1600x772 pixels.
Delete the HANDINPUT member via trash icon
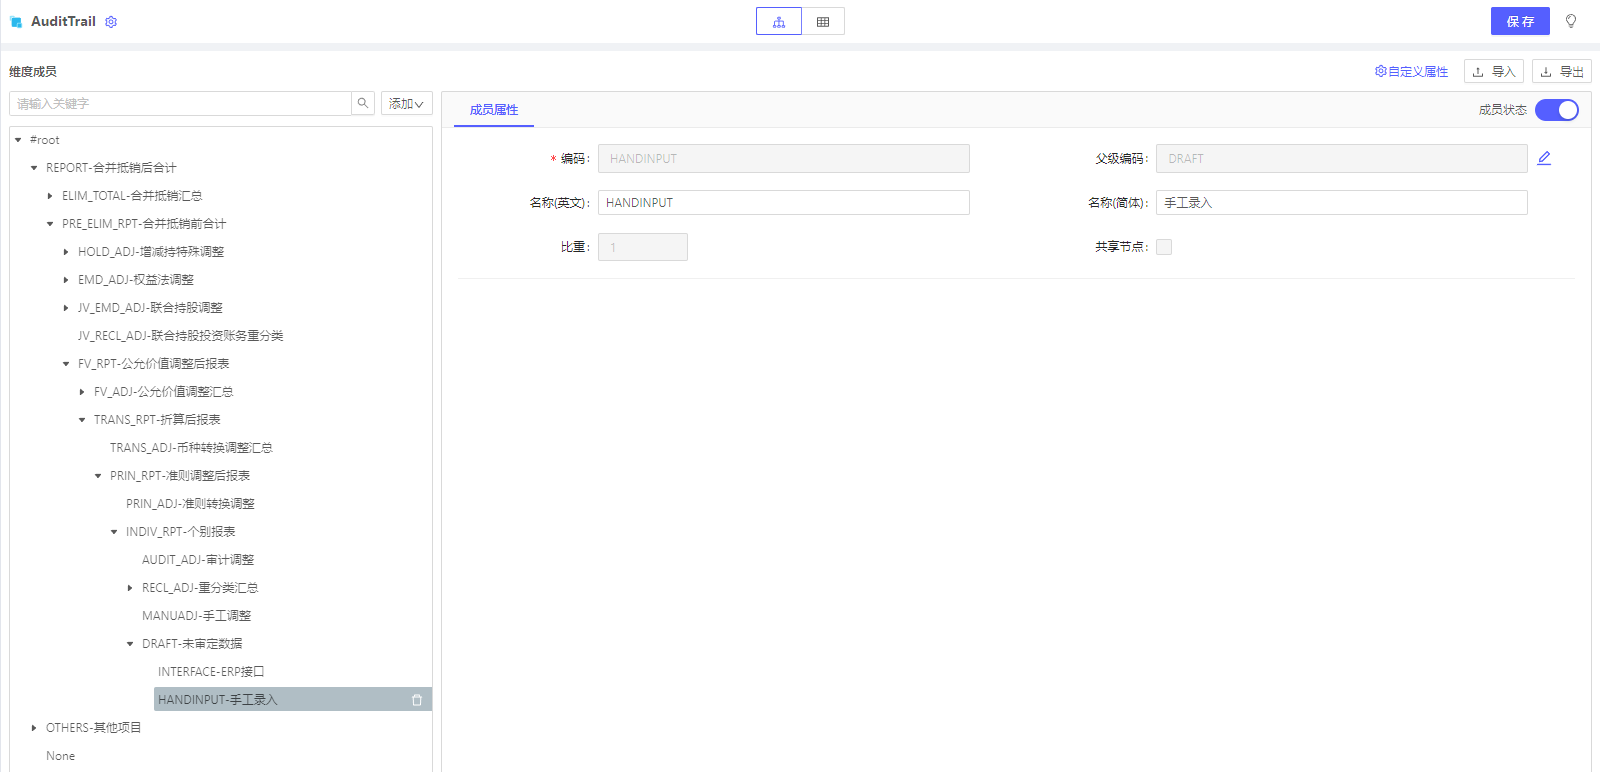417,700
